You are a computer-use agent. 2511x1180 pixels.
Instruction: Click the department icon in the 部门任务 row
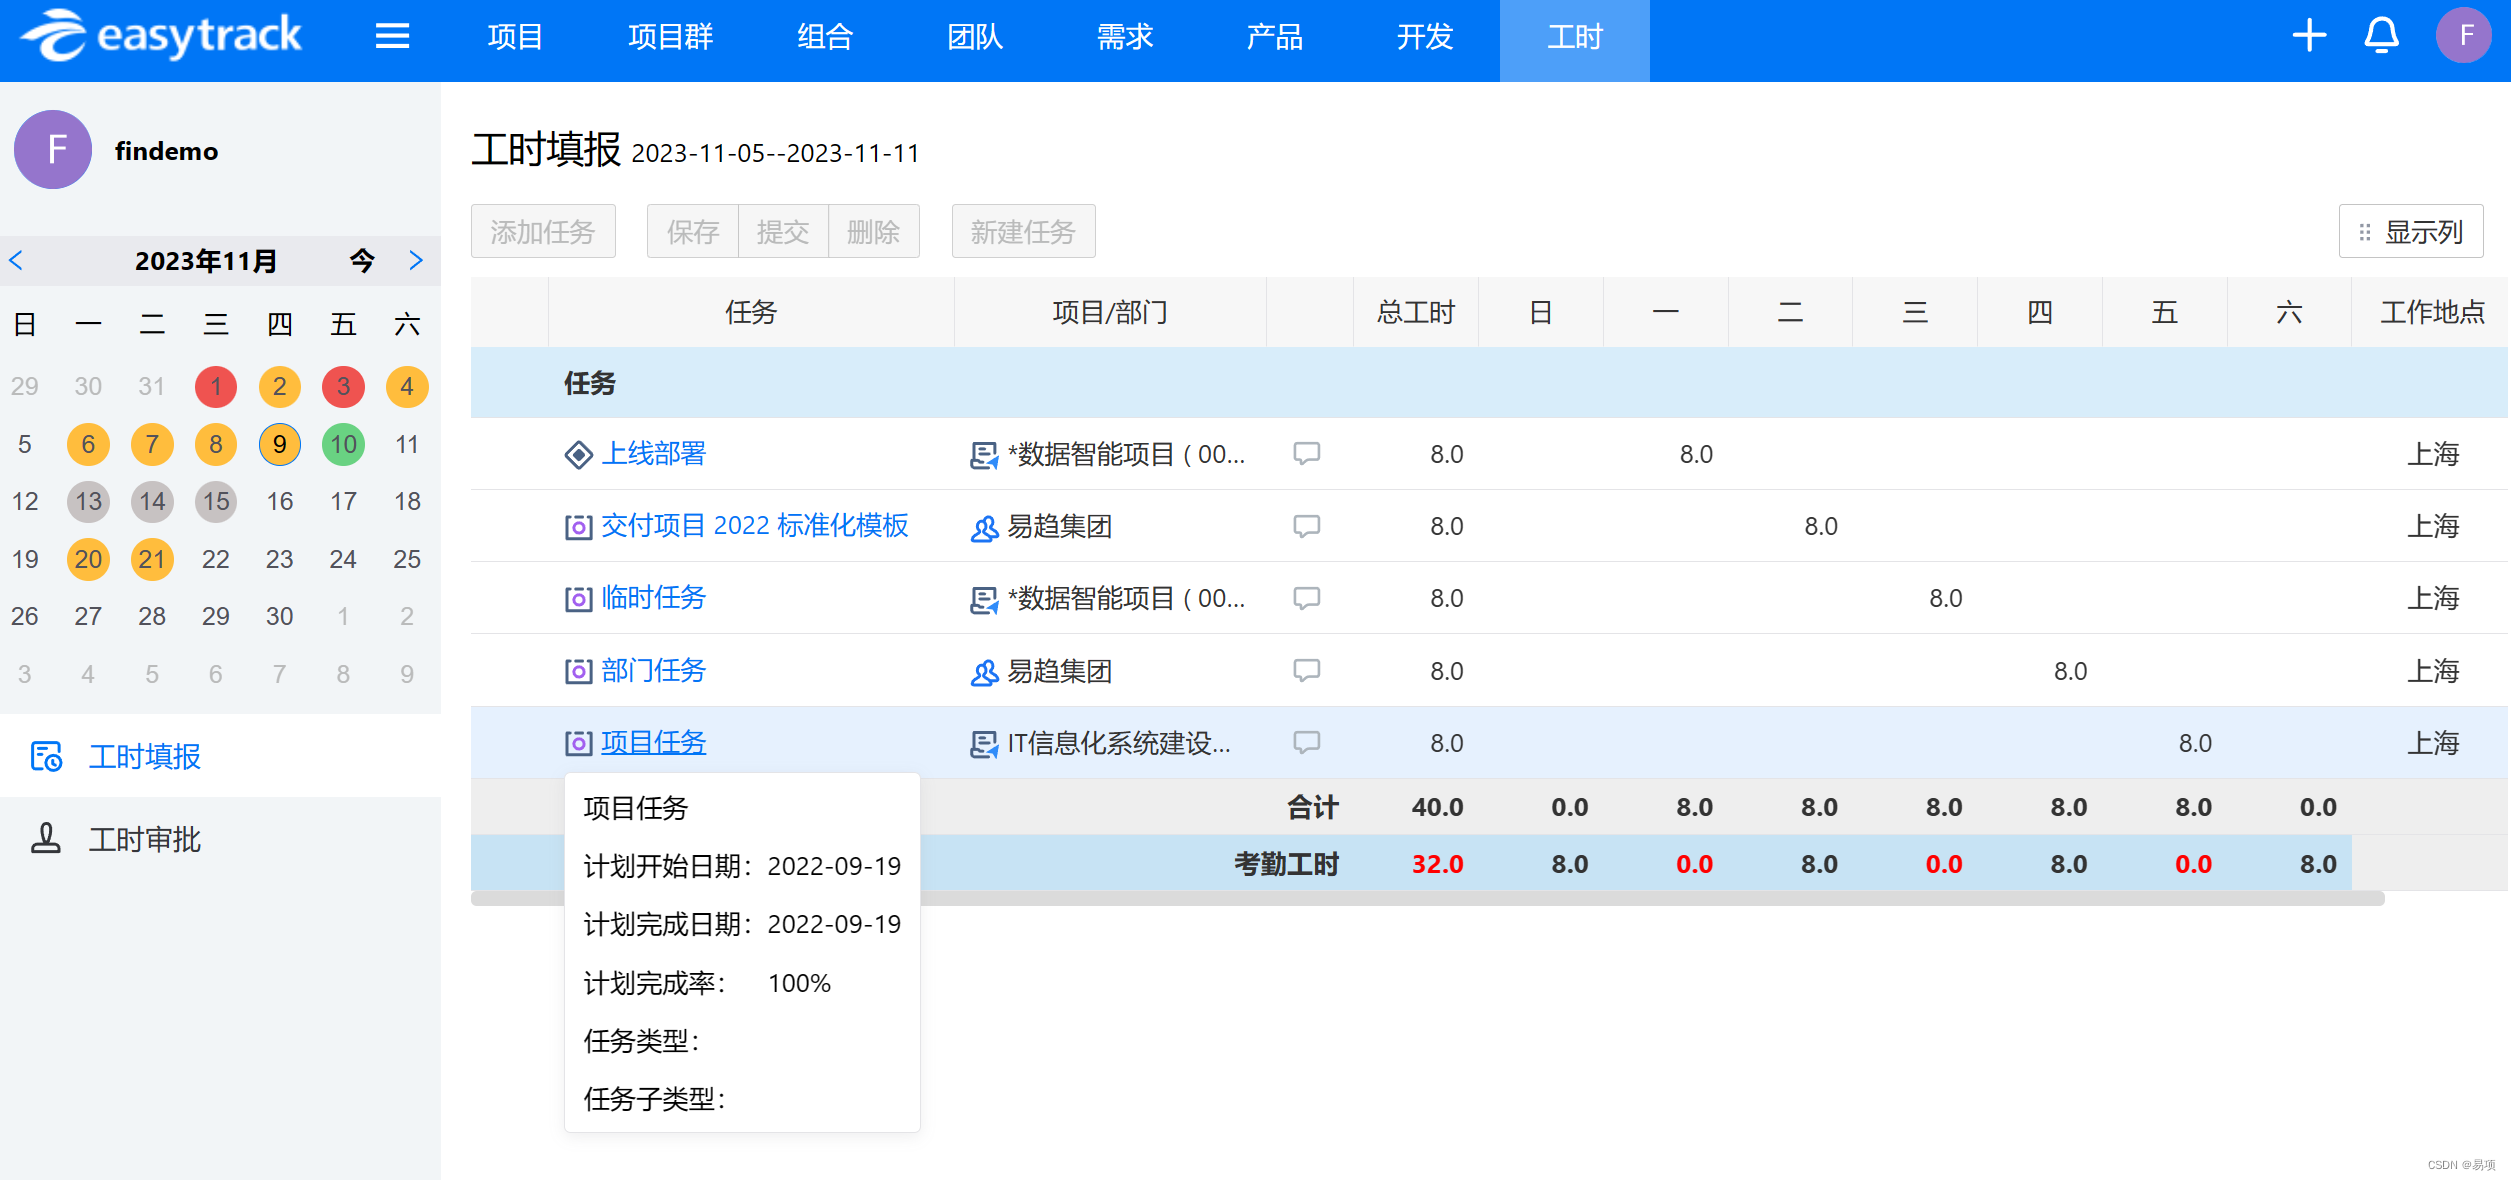[984, 671]
